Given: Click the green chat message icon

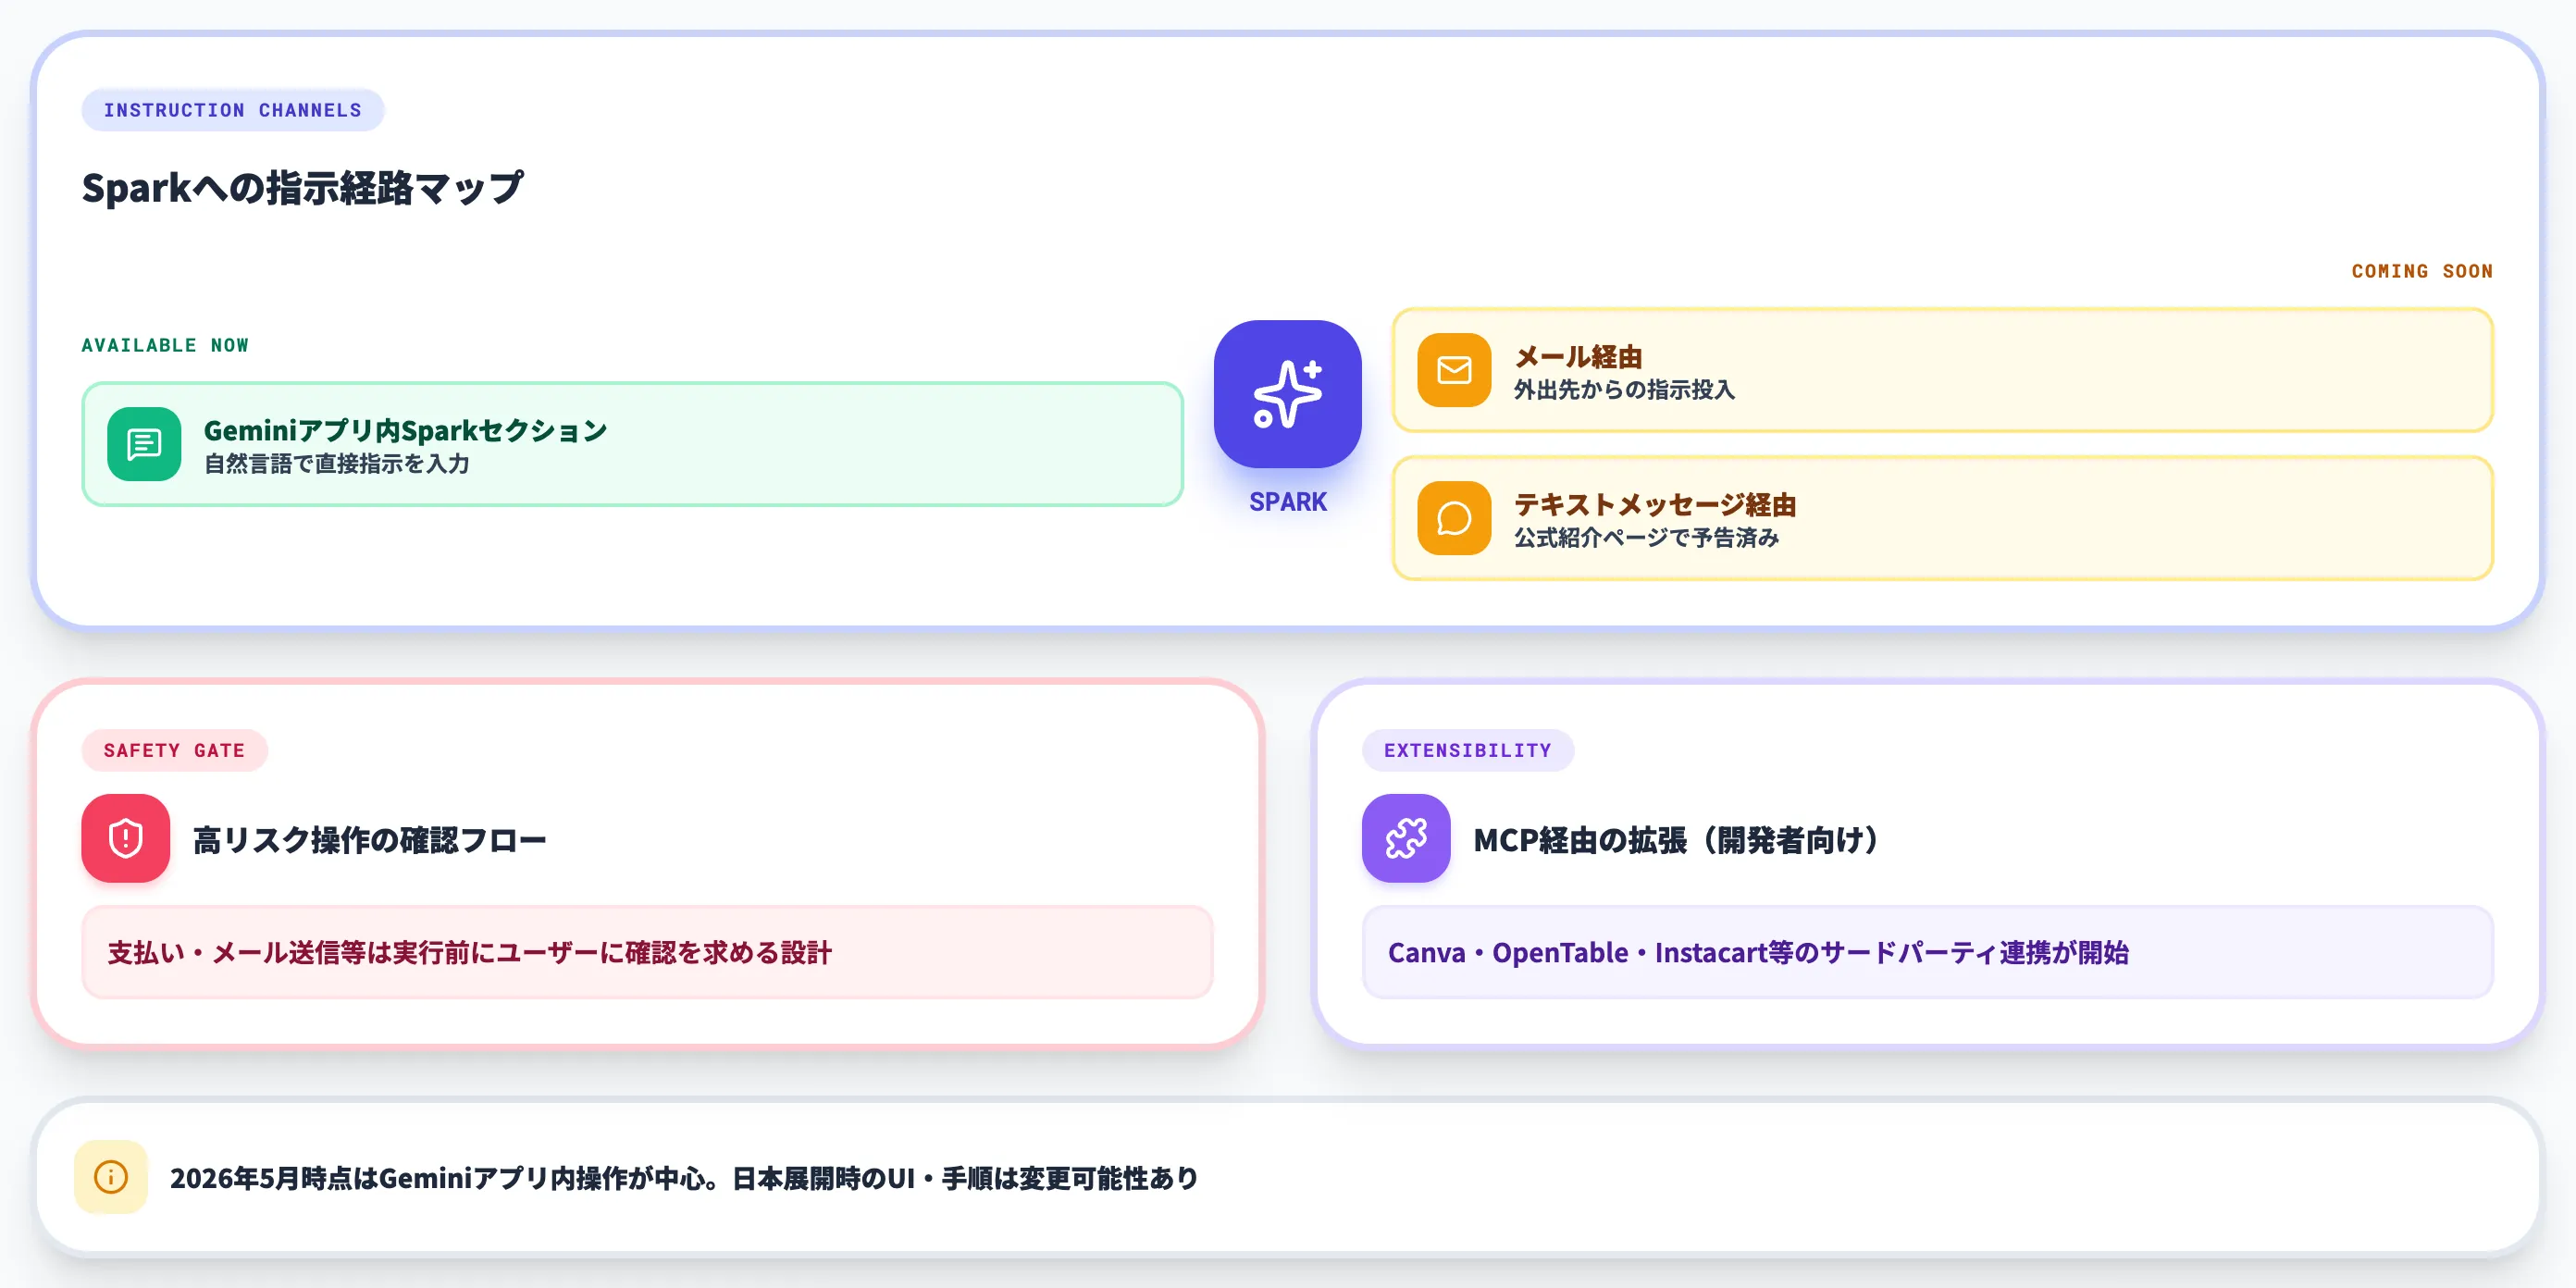Looking at the screenshot, I should coord(144,444).
